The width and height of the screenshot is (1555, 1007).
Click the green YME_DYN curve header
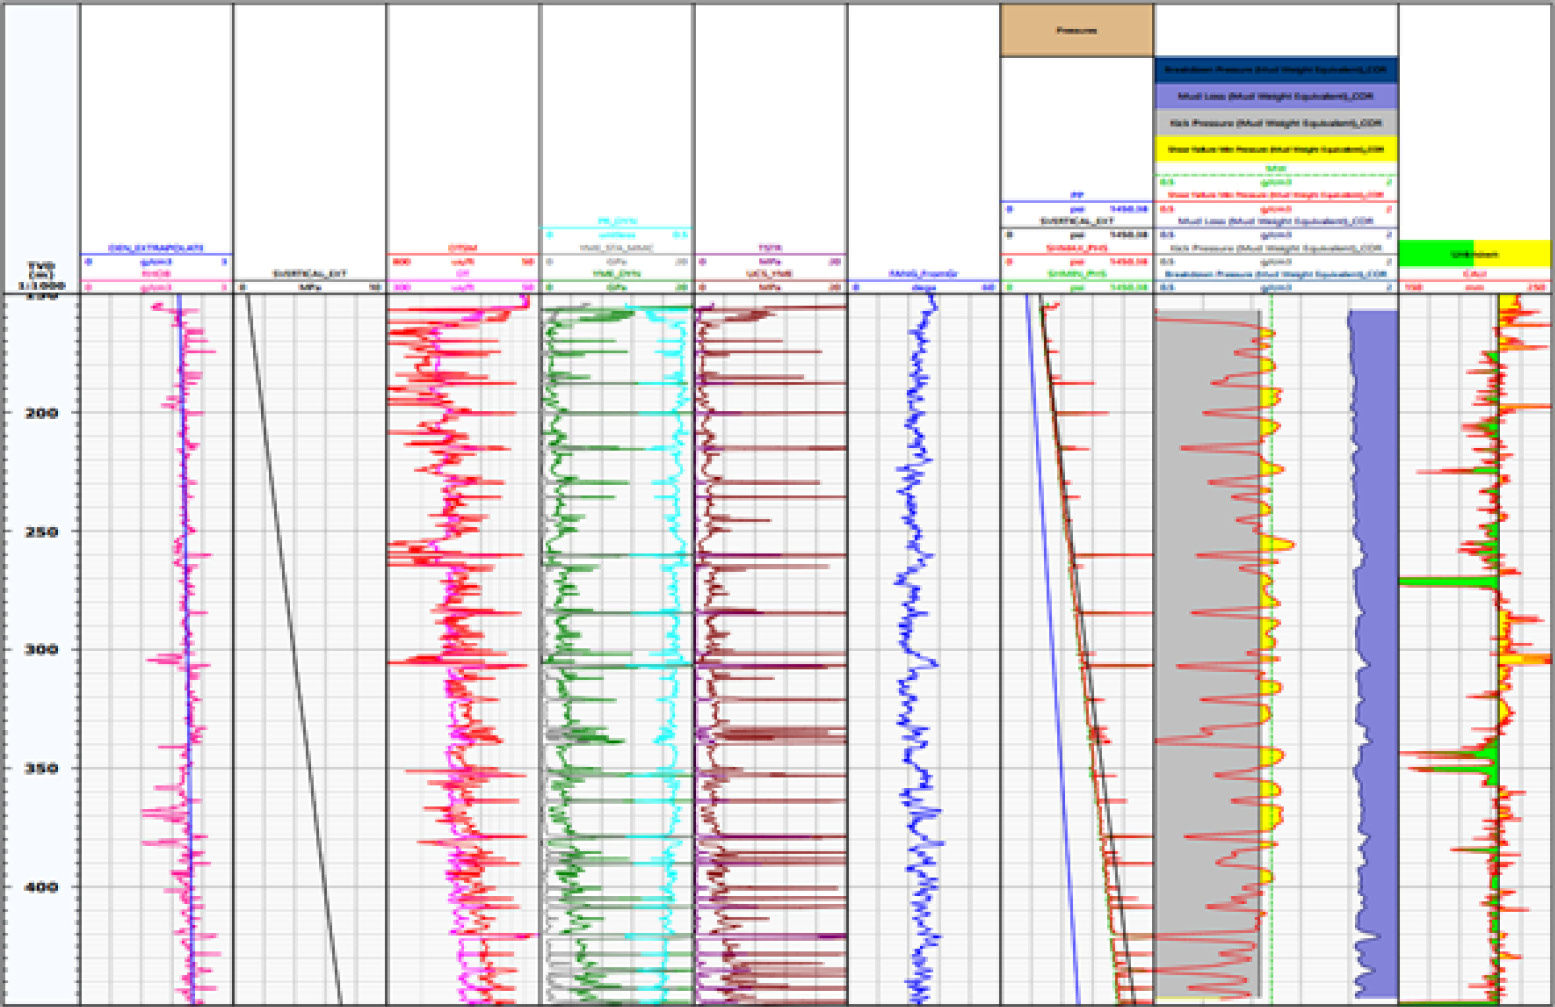pos(617,273)
